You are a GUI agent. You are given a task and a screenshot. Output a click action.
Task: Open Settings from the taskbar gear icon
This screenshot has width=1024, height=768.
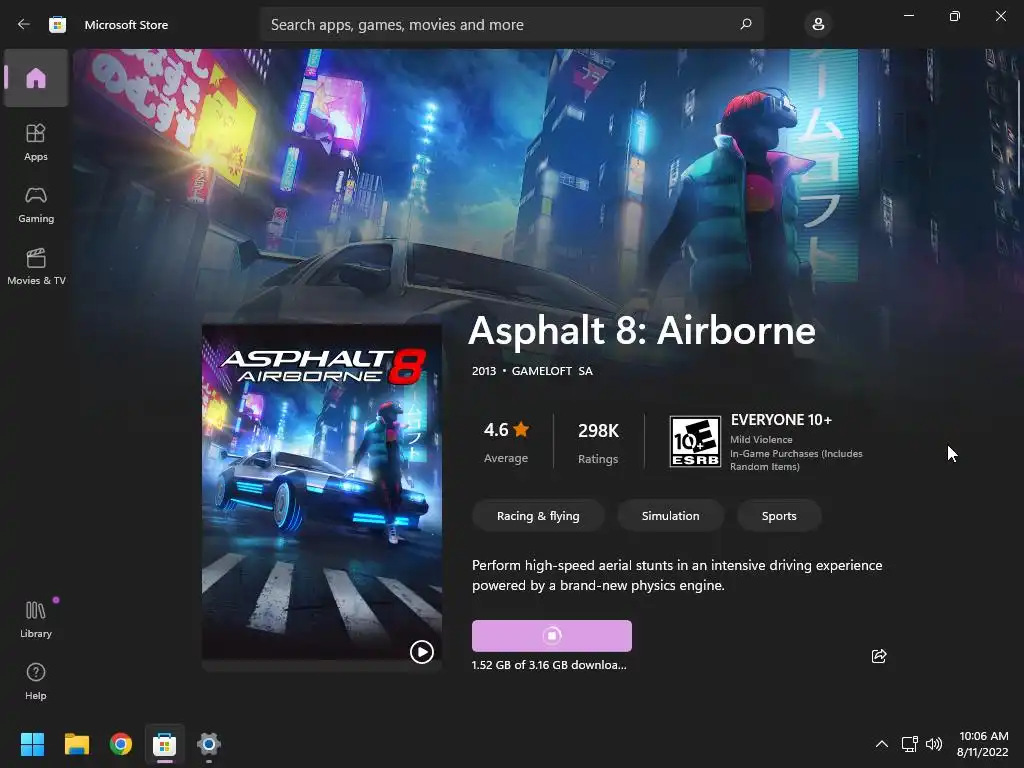coord(208,744)
